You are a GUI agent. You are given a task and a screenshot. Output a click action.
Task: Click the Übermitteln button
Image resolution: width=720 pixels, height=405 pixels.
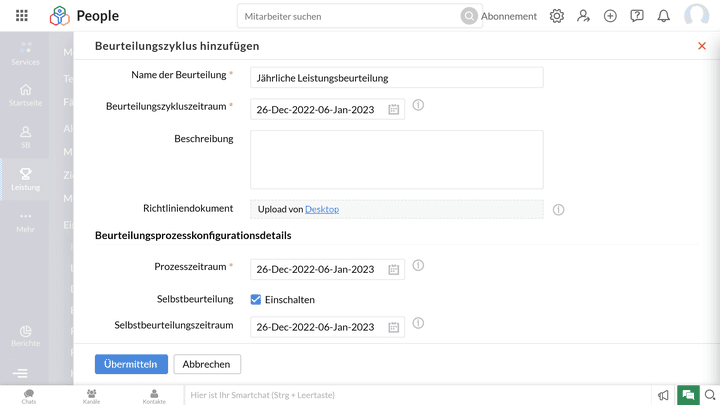pyautogui.click(x=131, y=364)
